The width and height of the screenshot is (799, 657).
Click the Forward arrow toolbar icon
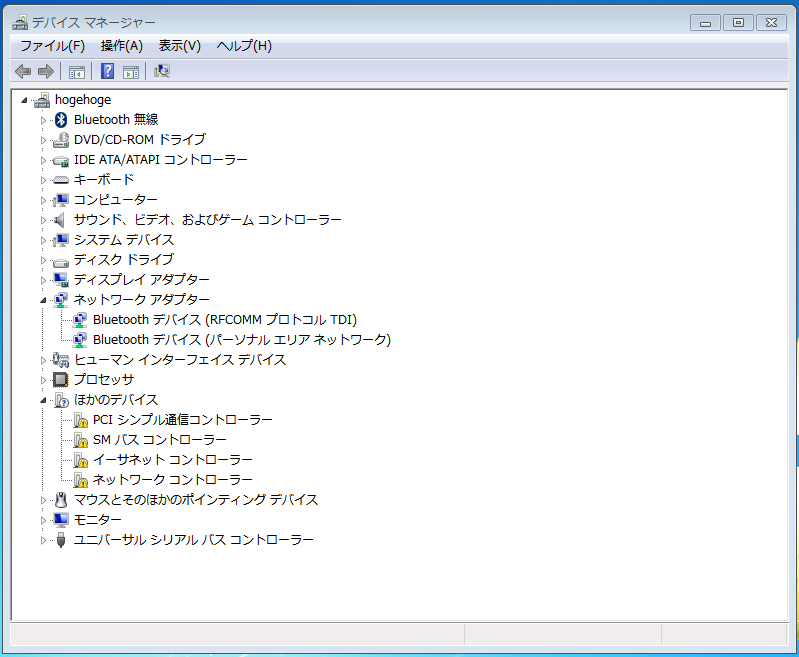click(46, 71)
